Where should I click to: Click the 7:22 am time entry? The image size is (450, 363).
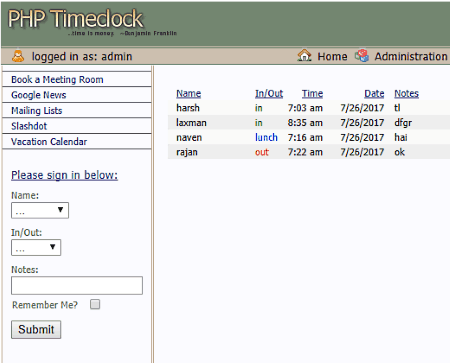tap(305, 152)
